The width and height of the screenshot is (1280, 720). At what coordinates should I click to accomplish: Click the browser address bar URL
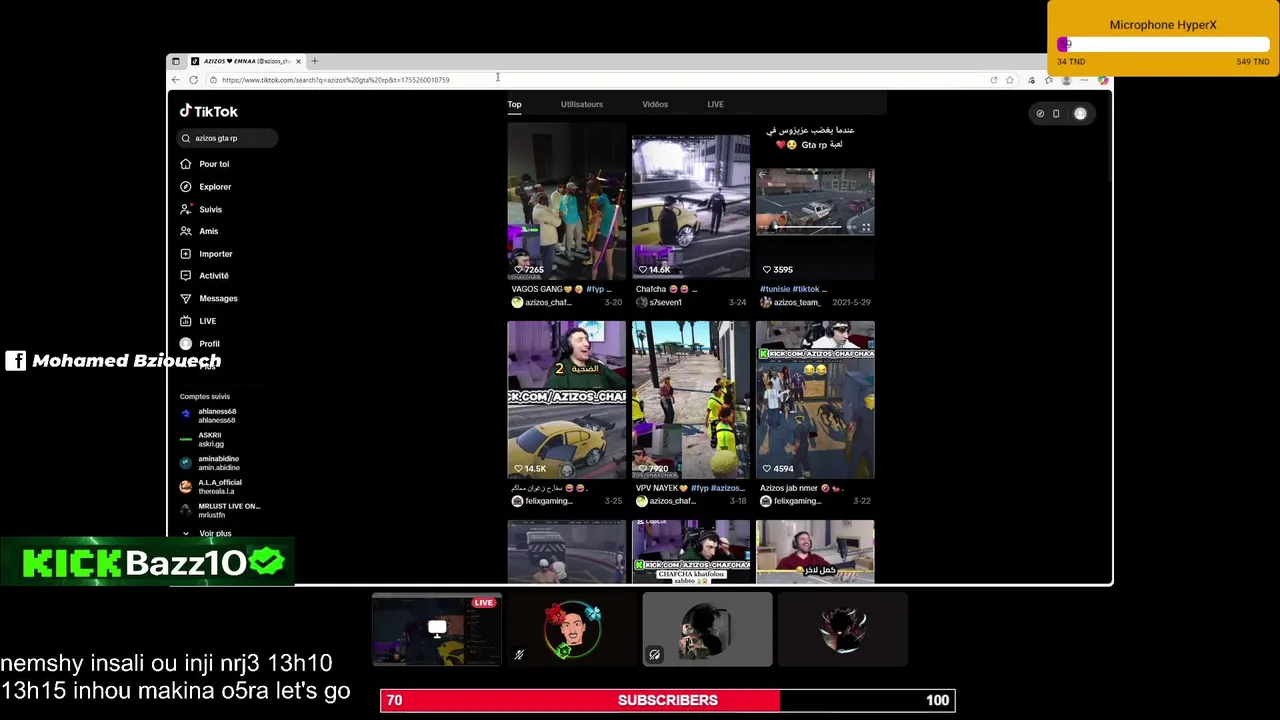(336, 80)
